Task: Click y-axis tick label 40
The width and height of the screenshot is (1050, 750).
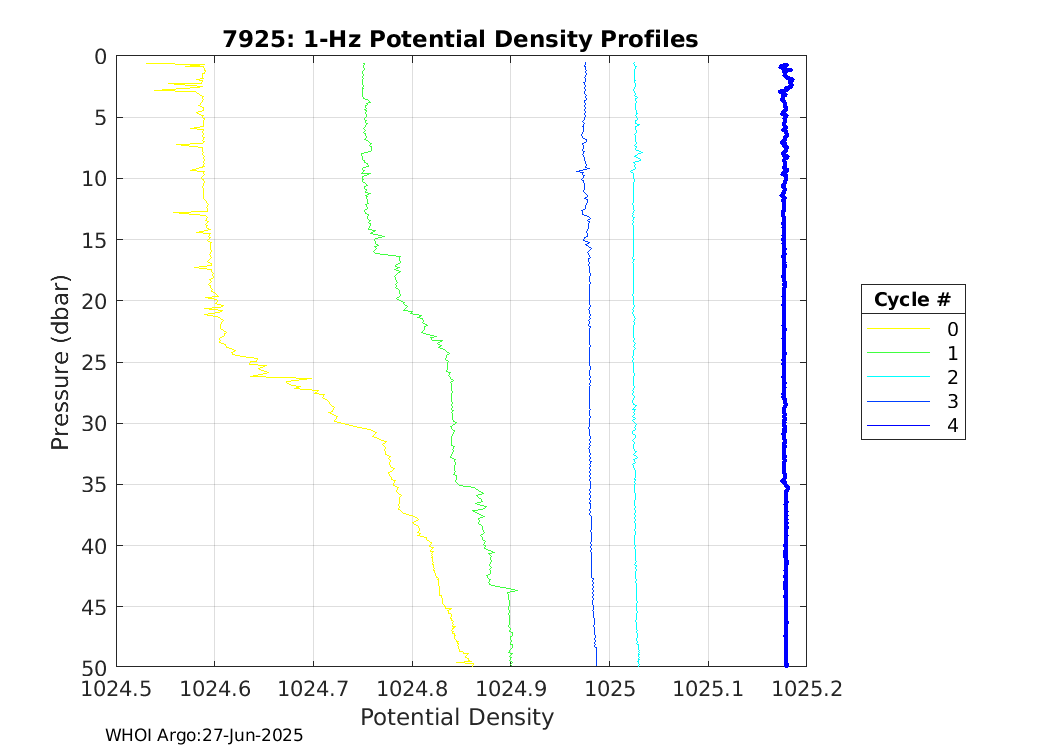Action: coord(94,546)
